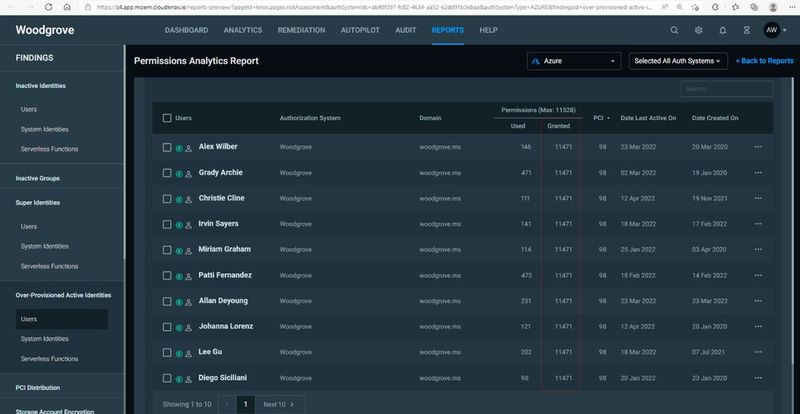Switch to the Remediation tab
800x414 pixels.
tap(300, 30)
